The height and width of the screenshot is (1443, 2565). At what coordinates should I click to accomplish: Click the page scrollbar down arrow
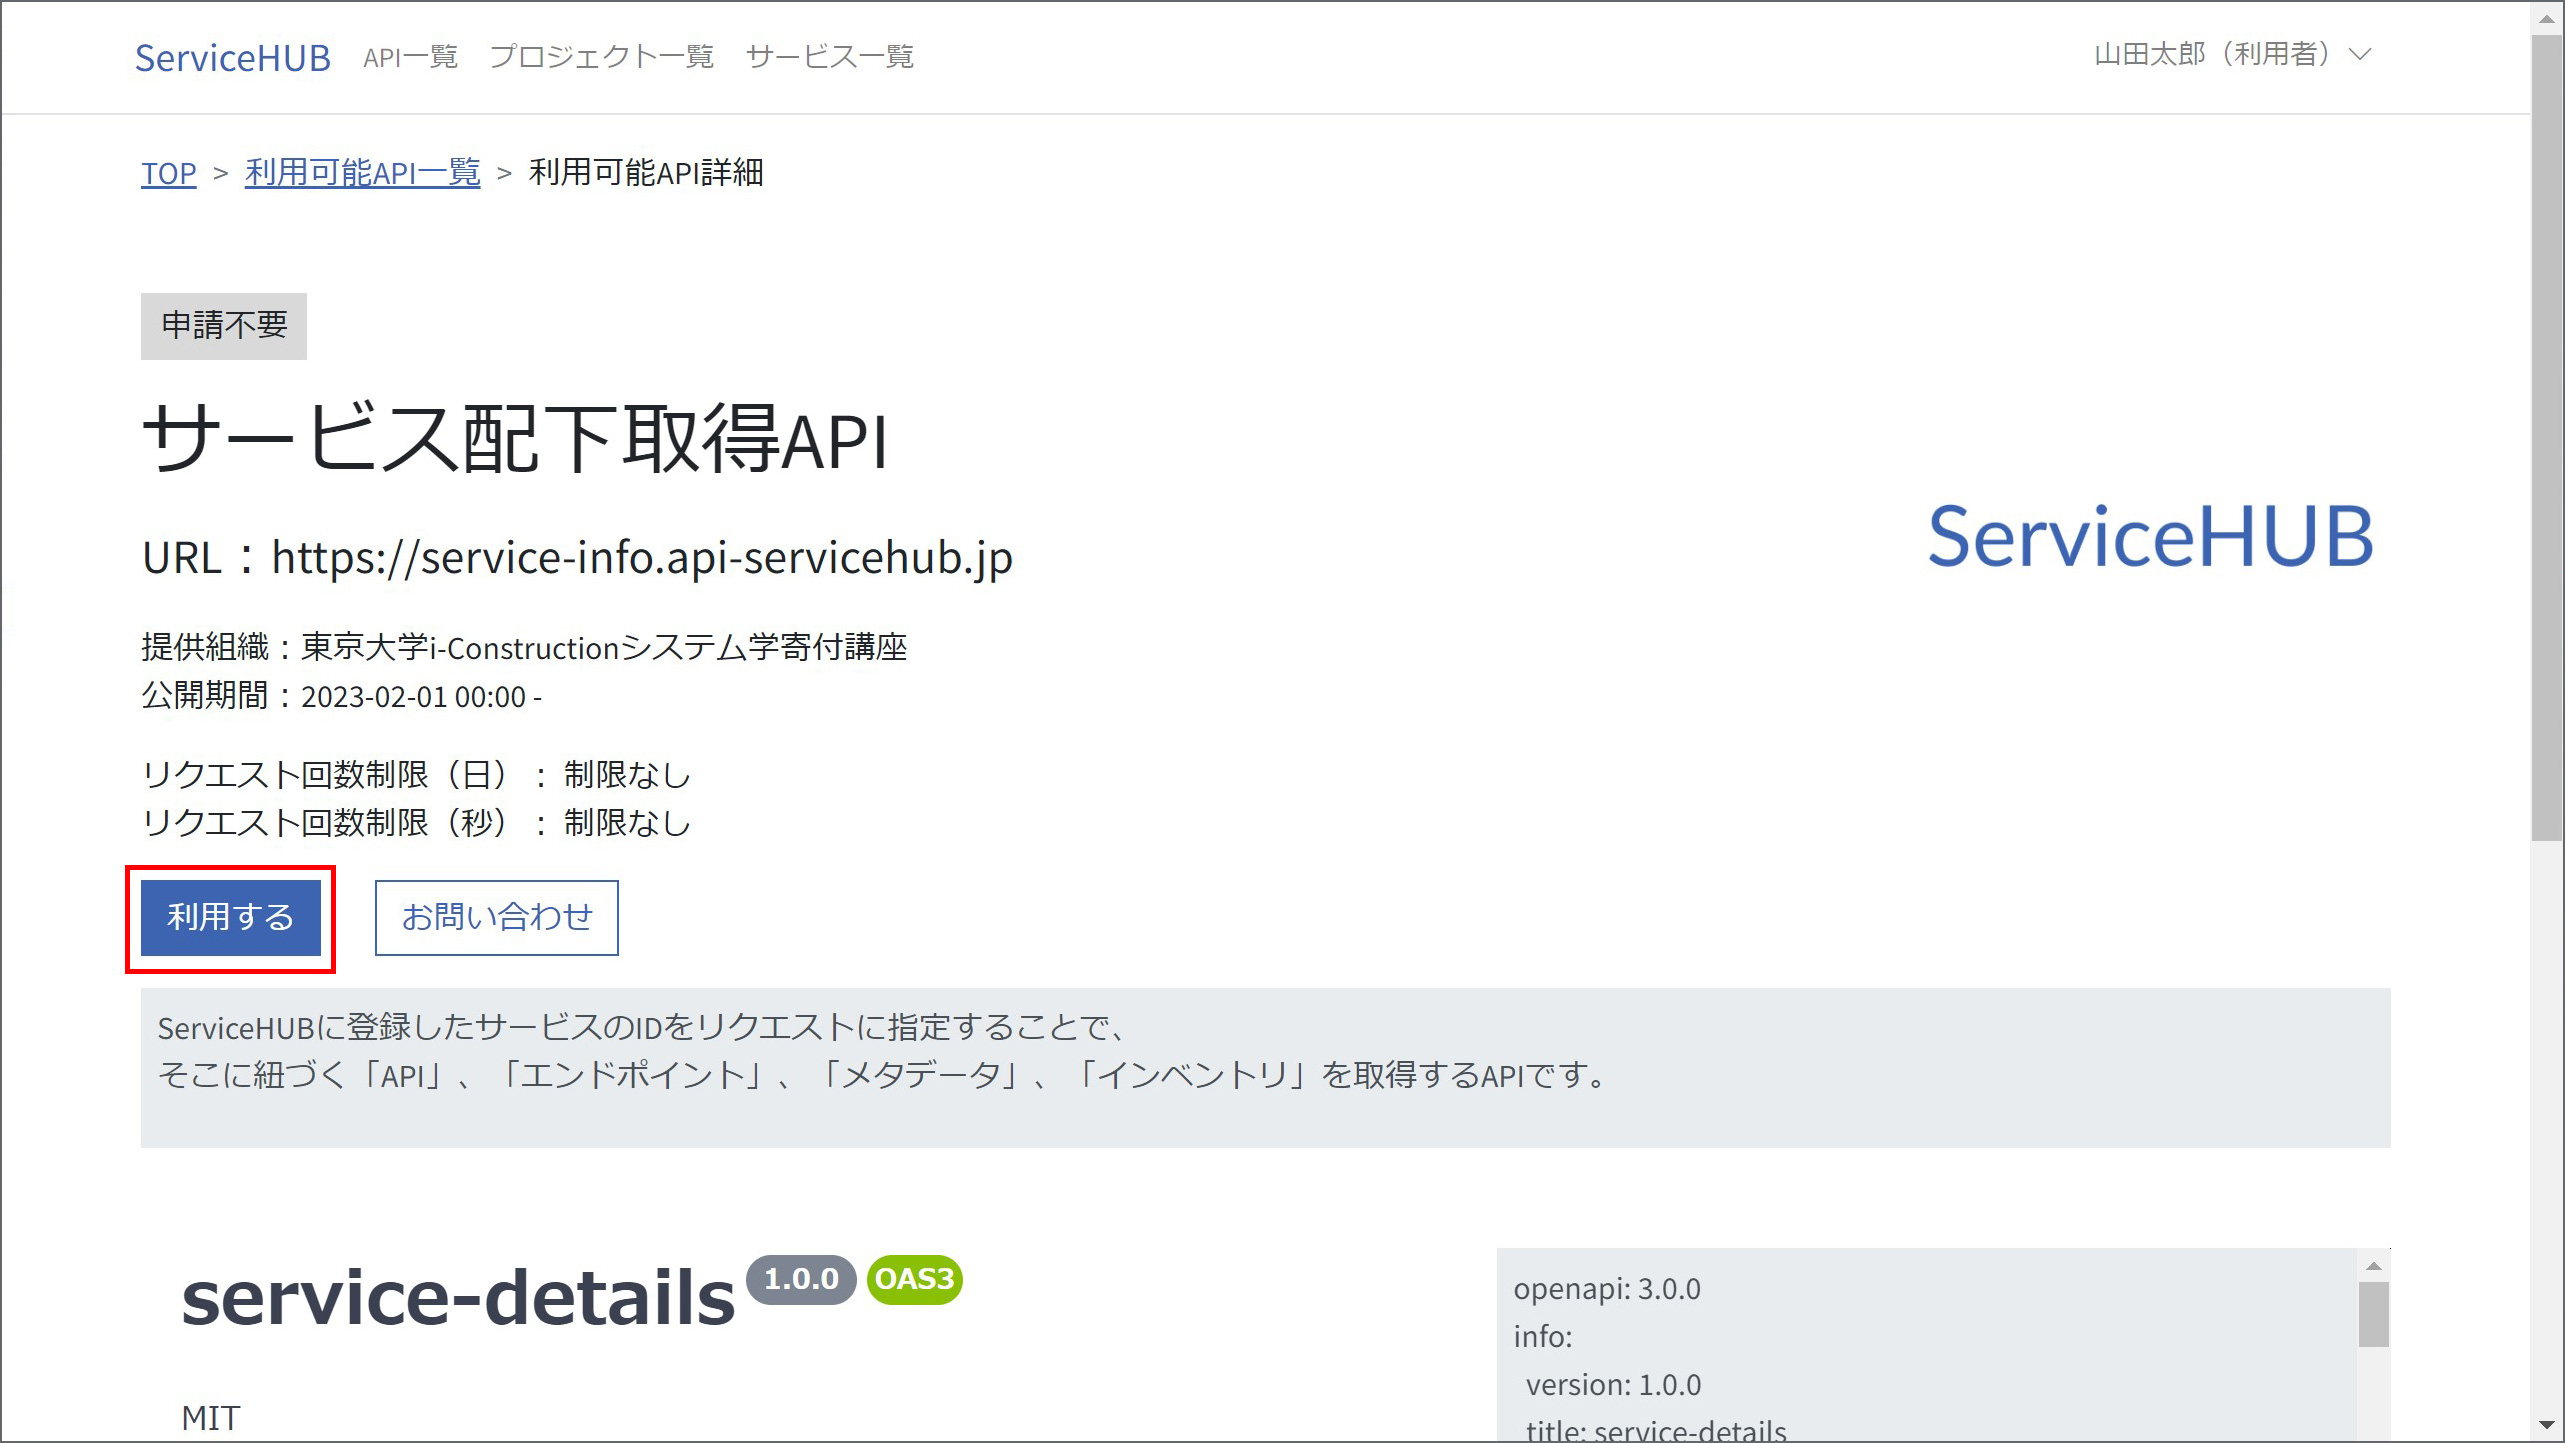pos(2546,1425)
